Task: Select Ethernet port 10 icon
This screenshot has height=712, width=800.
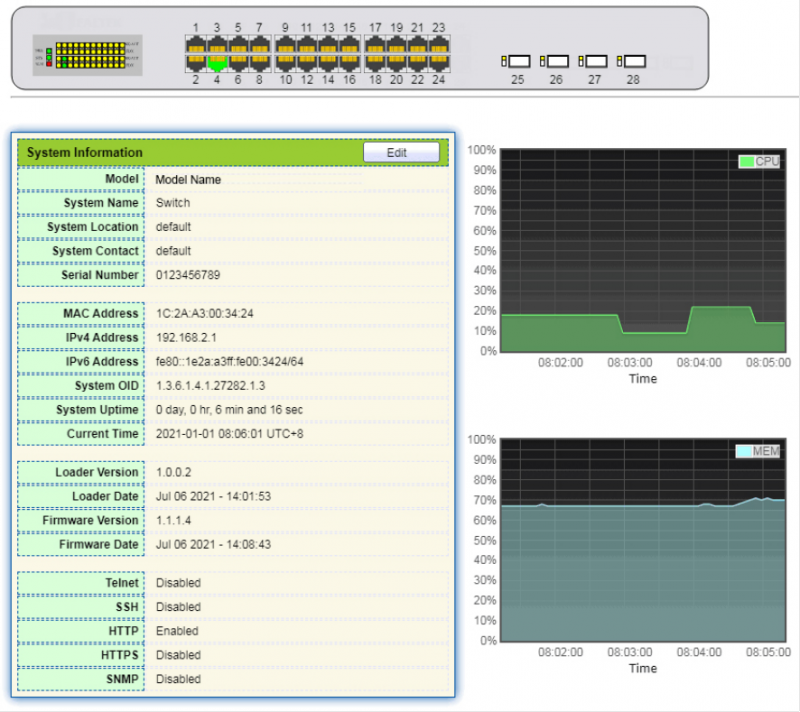Action: tap(285, 63)
